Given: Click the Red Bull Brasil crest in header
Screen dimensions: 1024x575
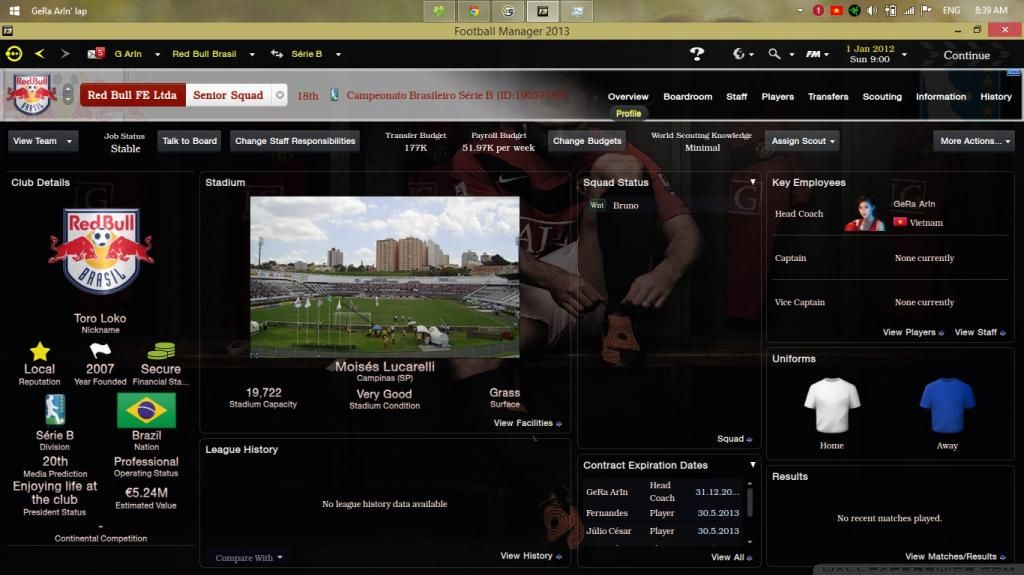Looking at the screenshot, I should 31,95.
